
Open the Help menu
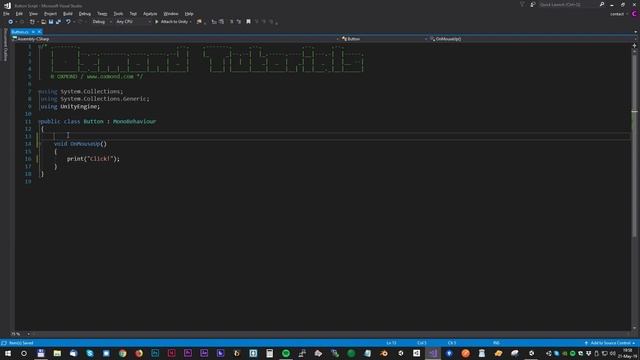[189, 14]
